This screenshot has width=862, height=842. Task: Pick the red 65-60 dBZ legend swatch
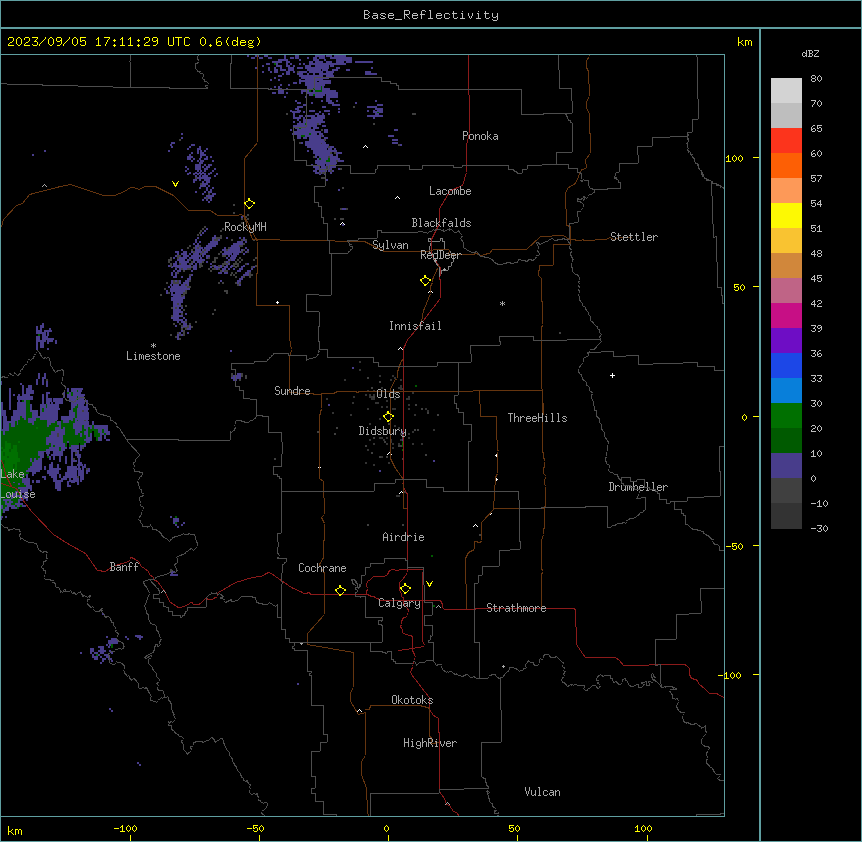[x=786, y=140]
